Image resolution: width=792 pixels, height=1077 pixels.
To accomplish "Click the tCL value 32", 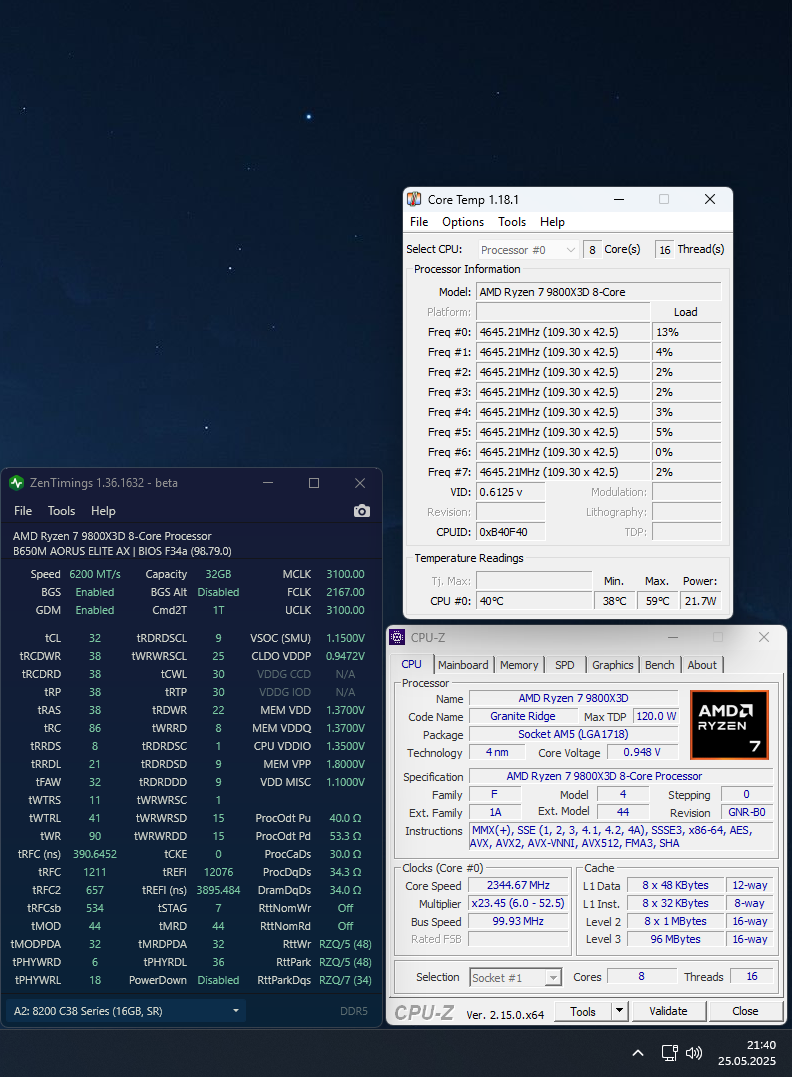I will [x=95, y=638].
